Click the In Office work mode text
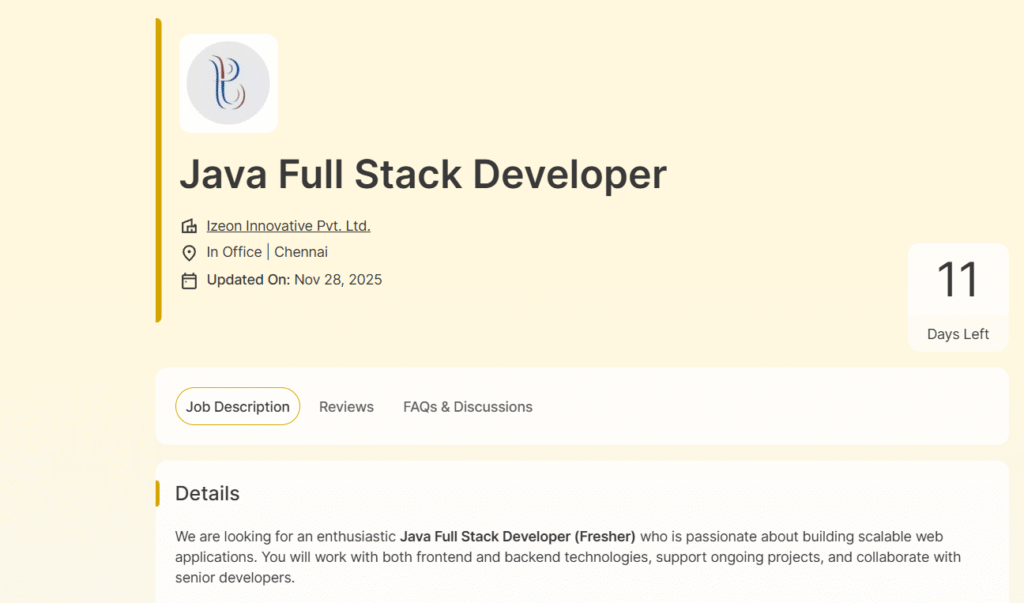The width and height of the screenshot is (1024, 603). (x=234, y=253)
